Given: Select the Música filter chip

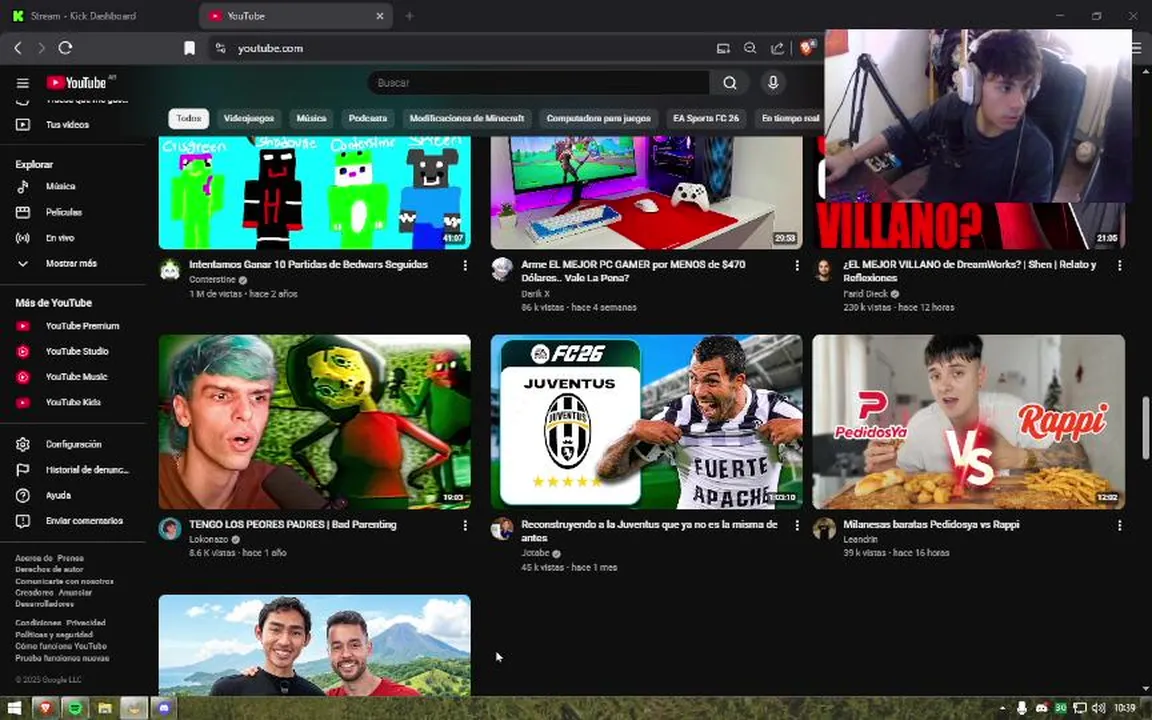Looking at the screenshot, I should tap(312, 118).
